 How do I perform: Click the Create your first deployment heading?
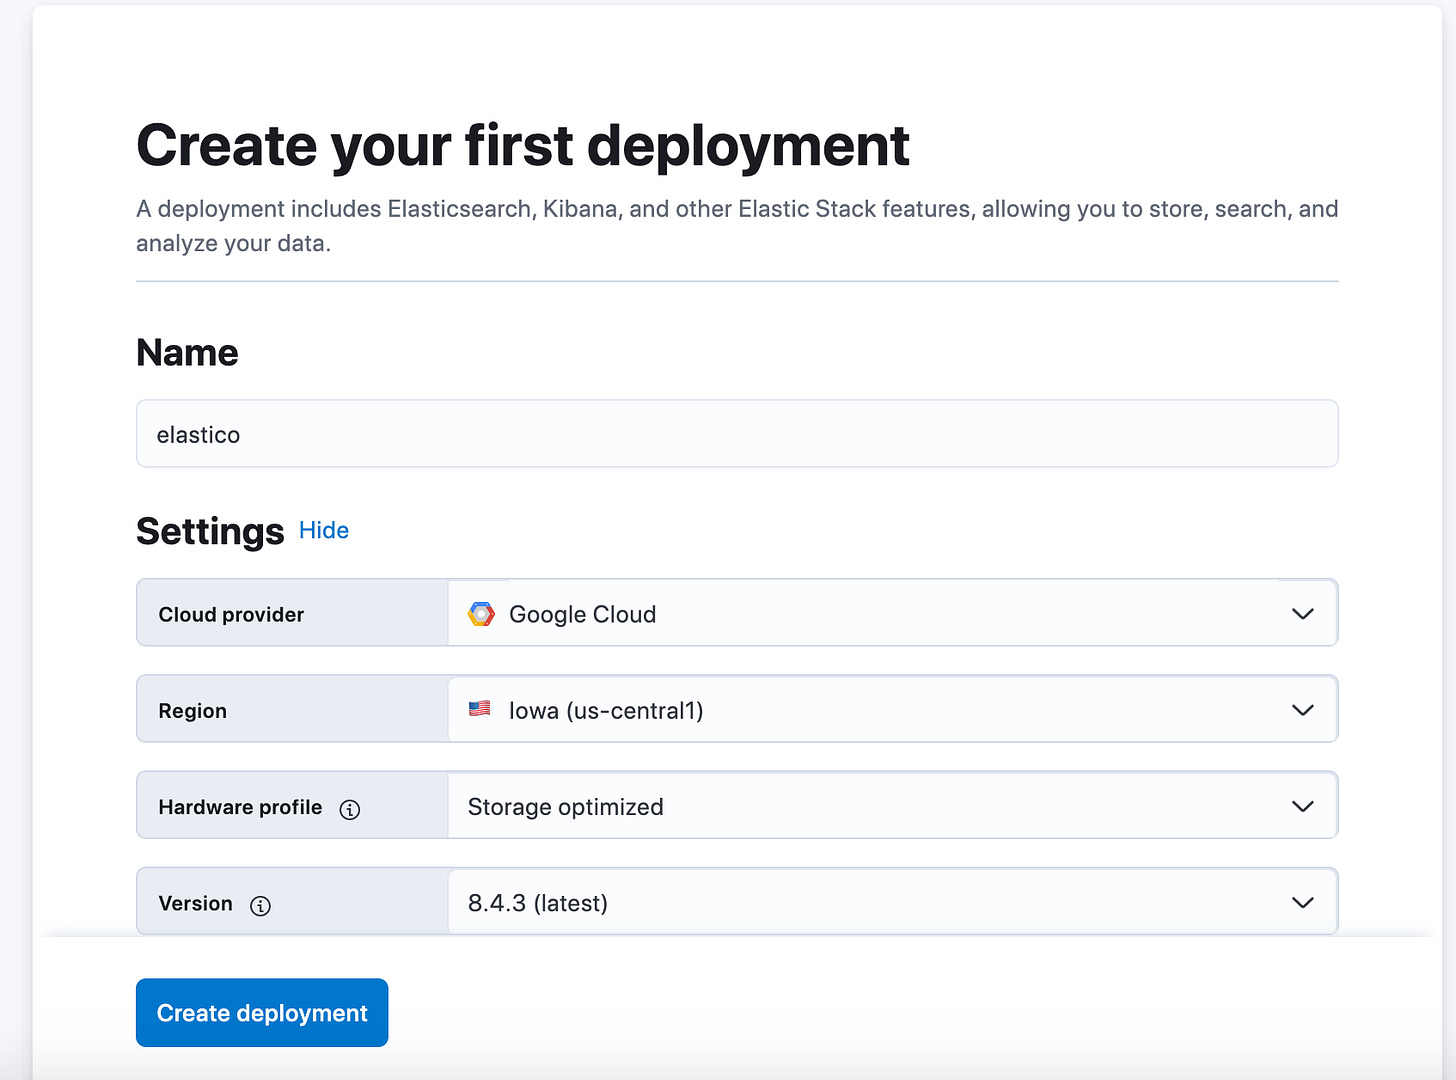(x=523, y=146)
